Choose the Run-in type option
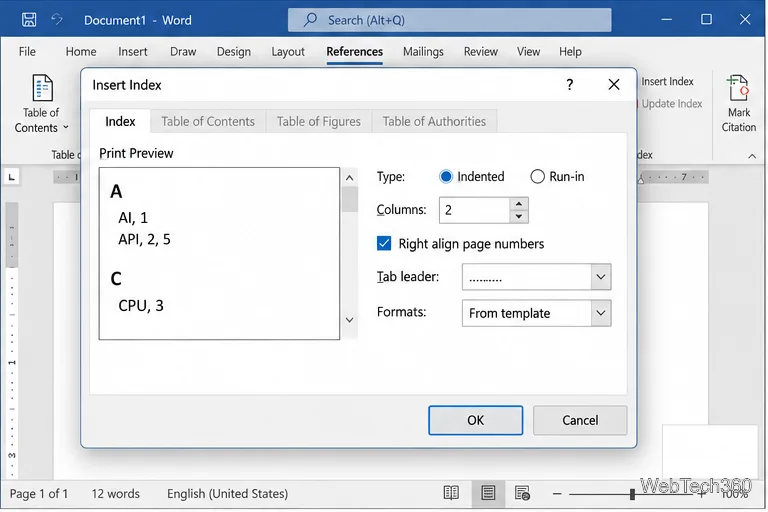 click(537, 176)
